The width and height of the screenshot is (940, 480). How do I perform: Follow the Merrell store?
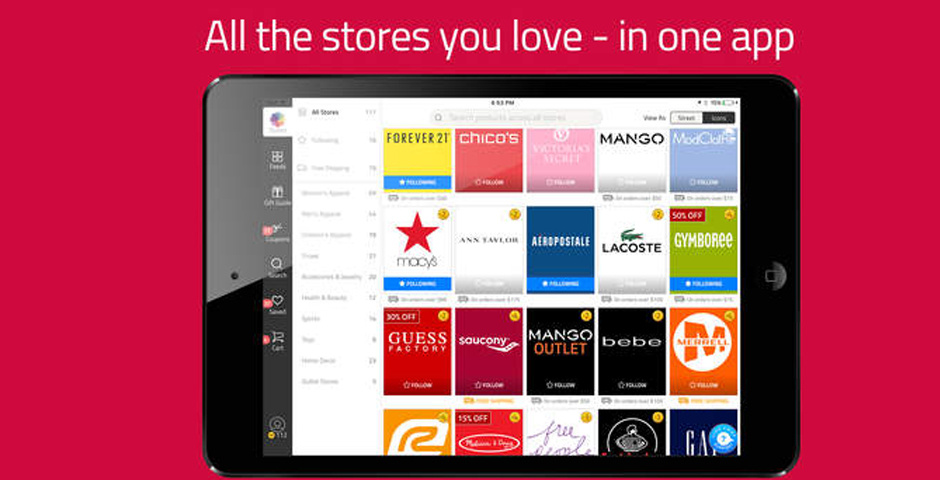coord(704,385)
